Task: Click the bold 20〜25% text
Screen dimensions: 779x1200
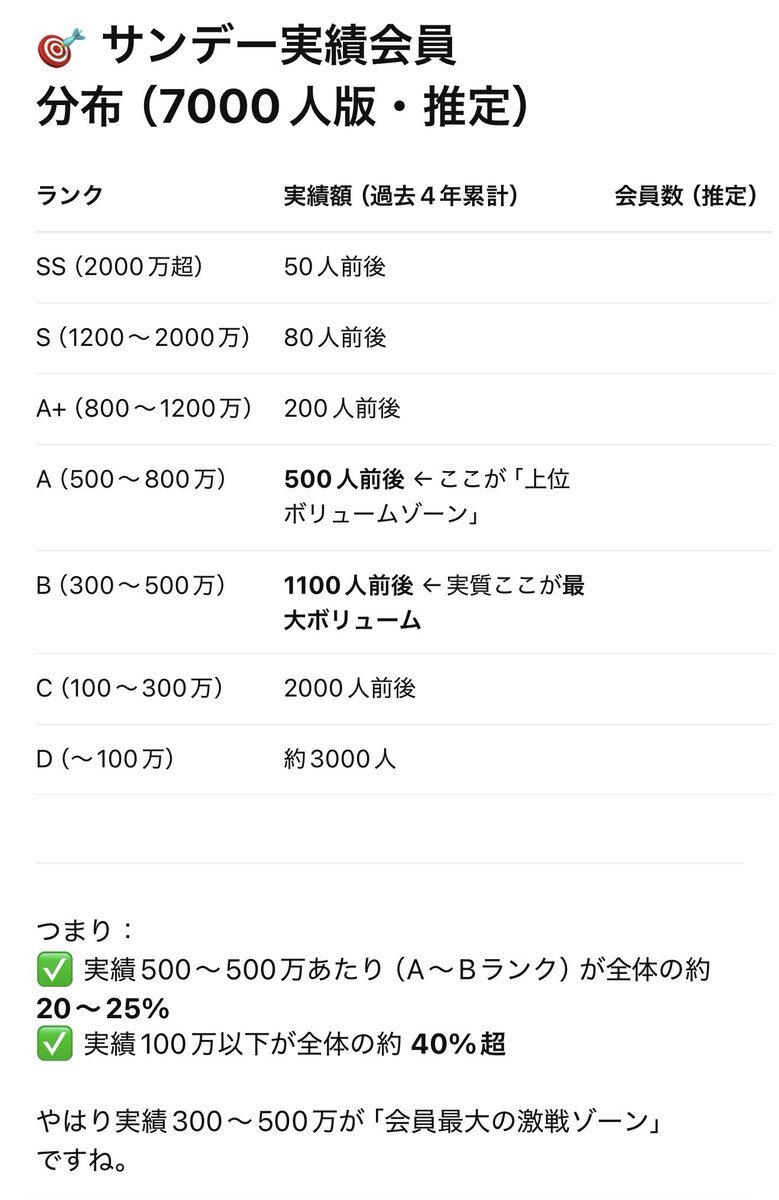Action: pos(103,1007)
